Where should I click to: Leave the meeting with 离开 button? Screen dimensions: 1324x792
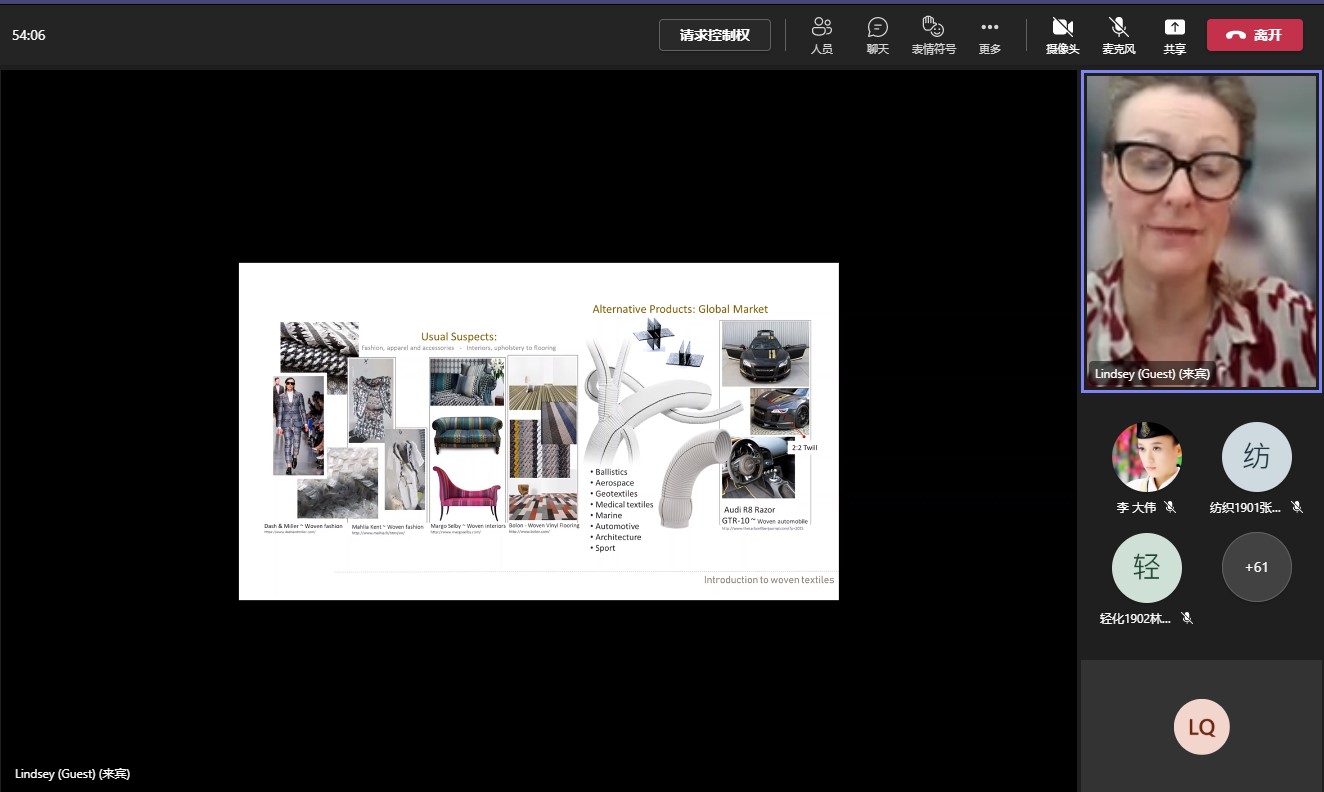(1254, 35)
